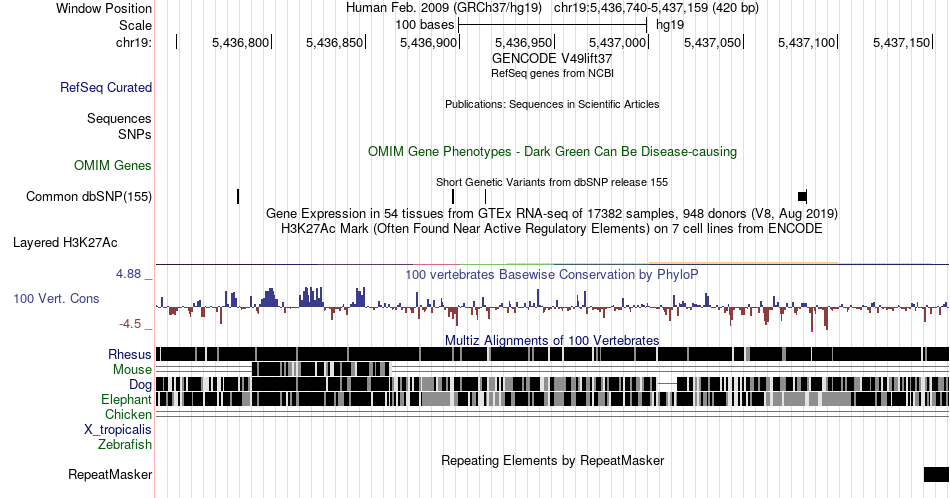This screenshot has width=950, height=498.
Task: Click the RepeatMasker black repeat block
Action: point(936,474)
